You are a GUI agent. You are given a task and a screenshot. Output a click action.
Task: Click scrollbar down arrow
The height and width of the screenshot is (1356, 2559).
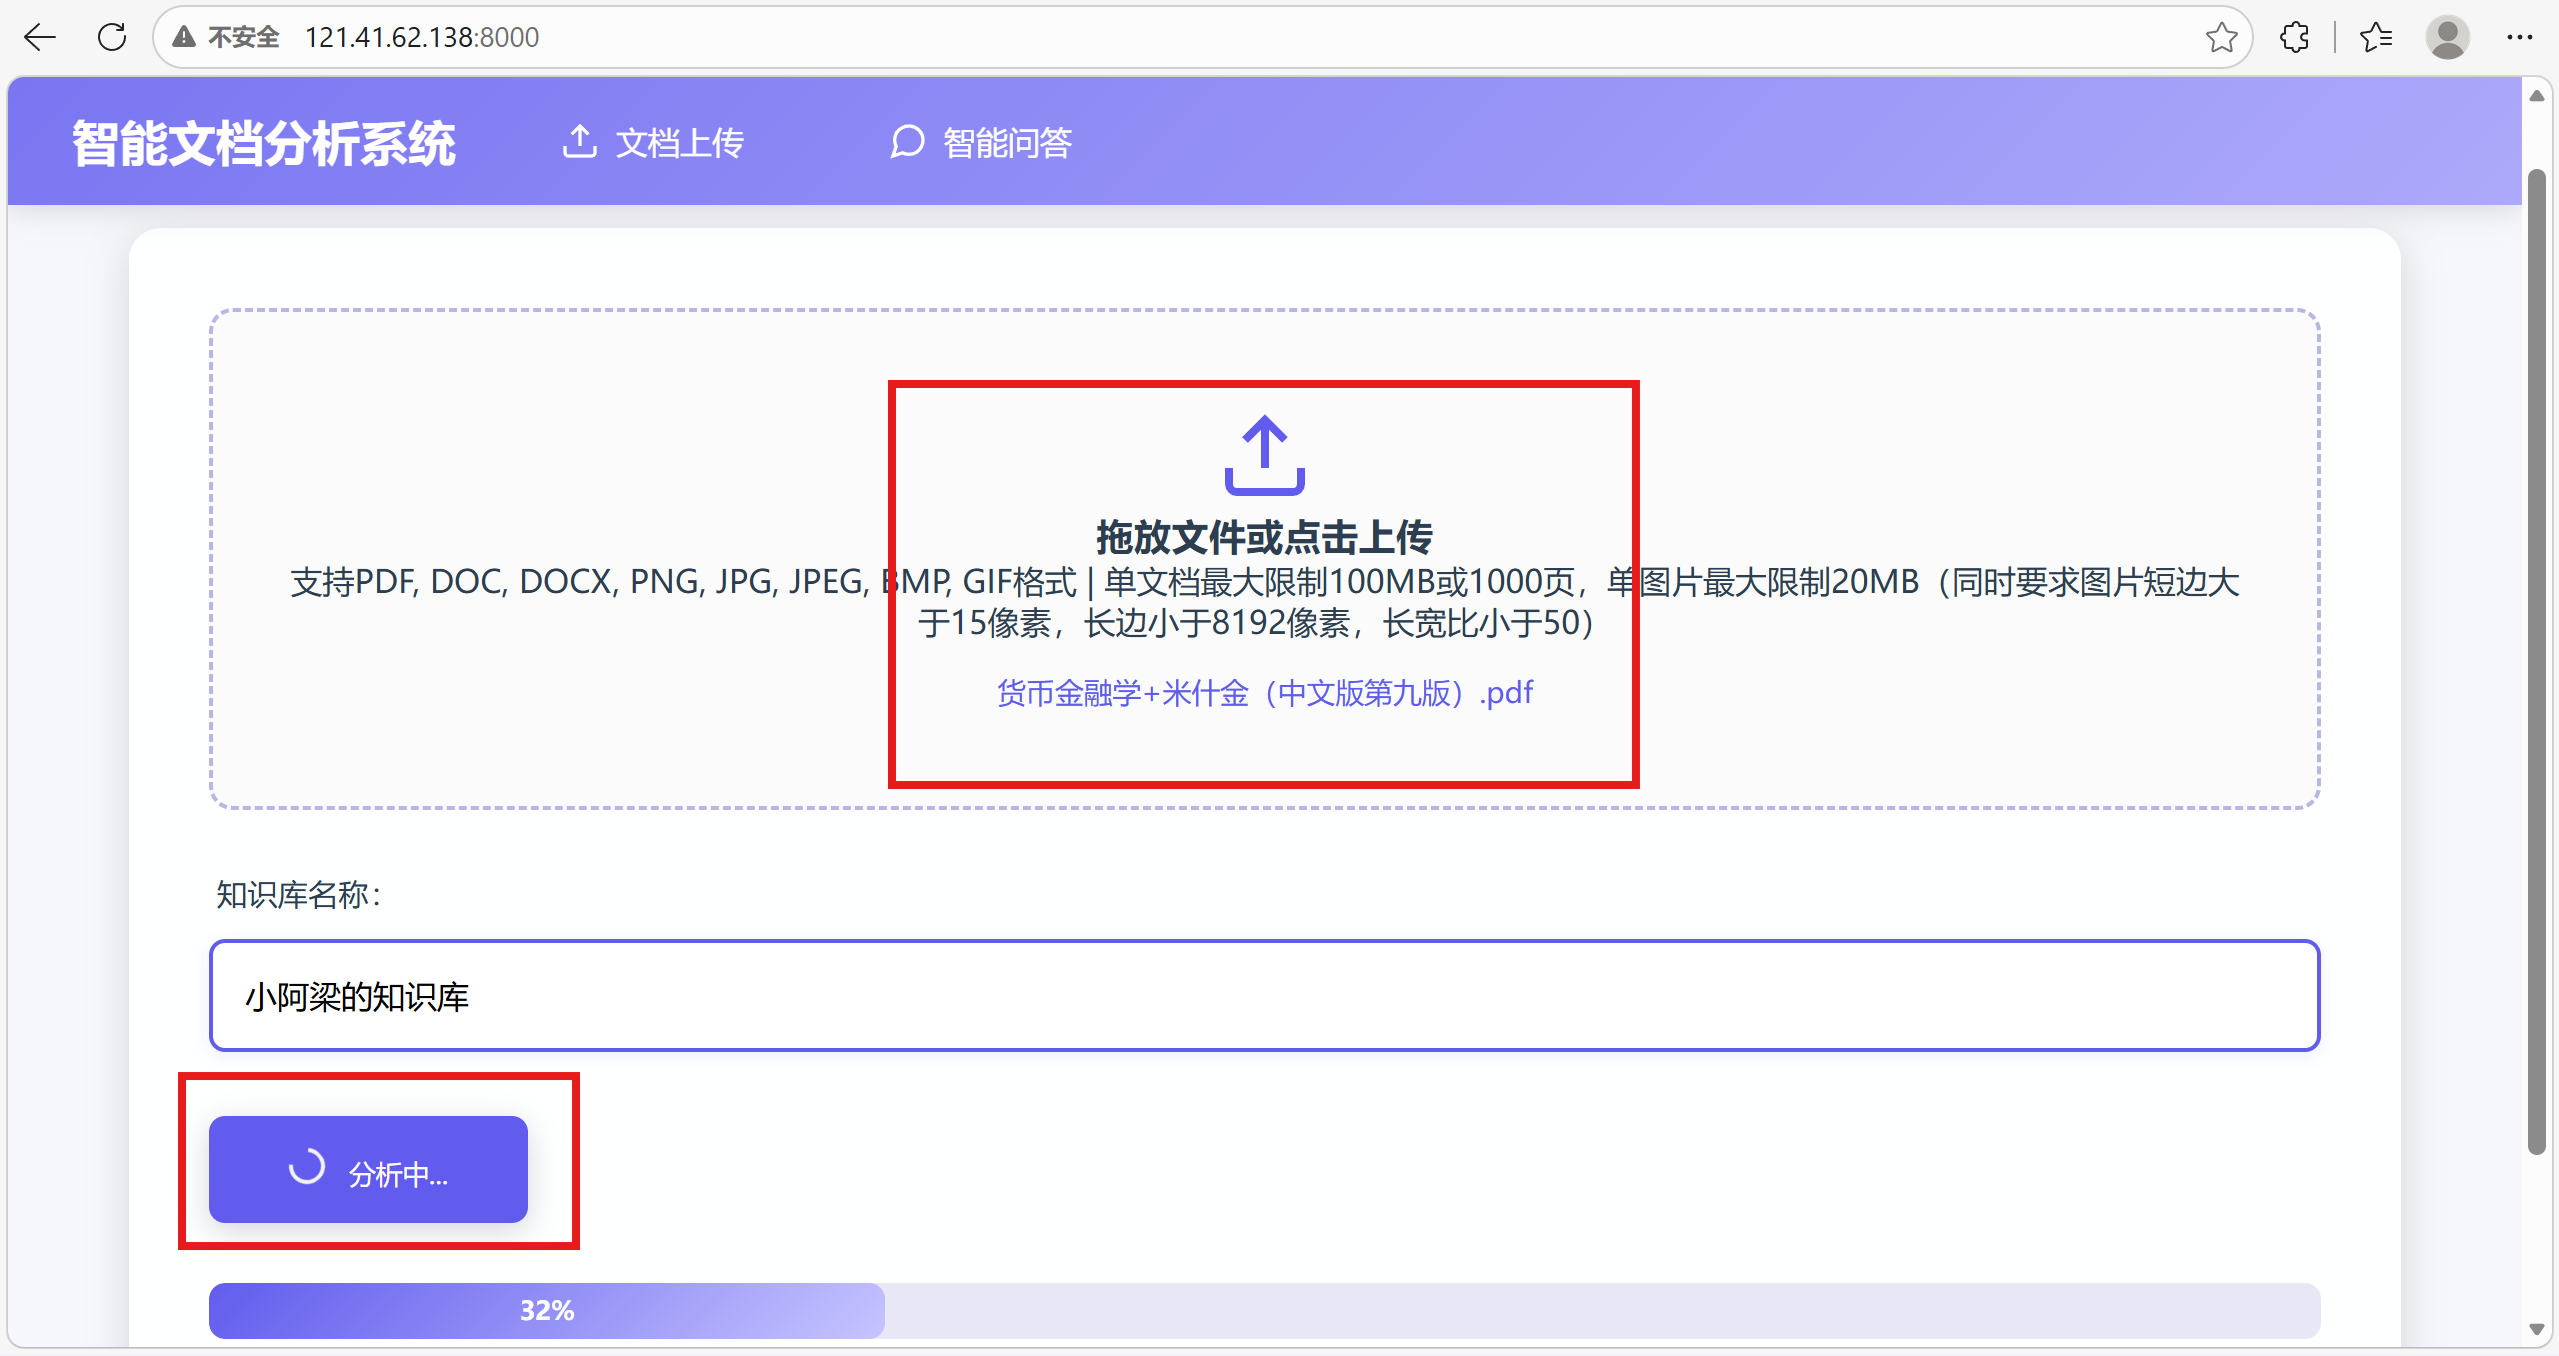click(2536, 1329)
